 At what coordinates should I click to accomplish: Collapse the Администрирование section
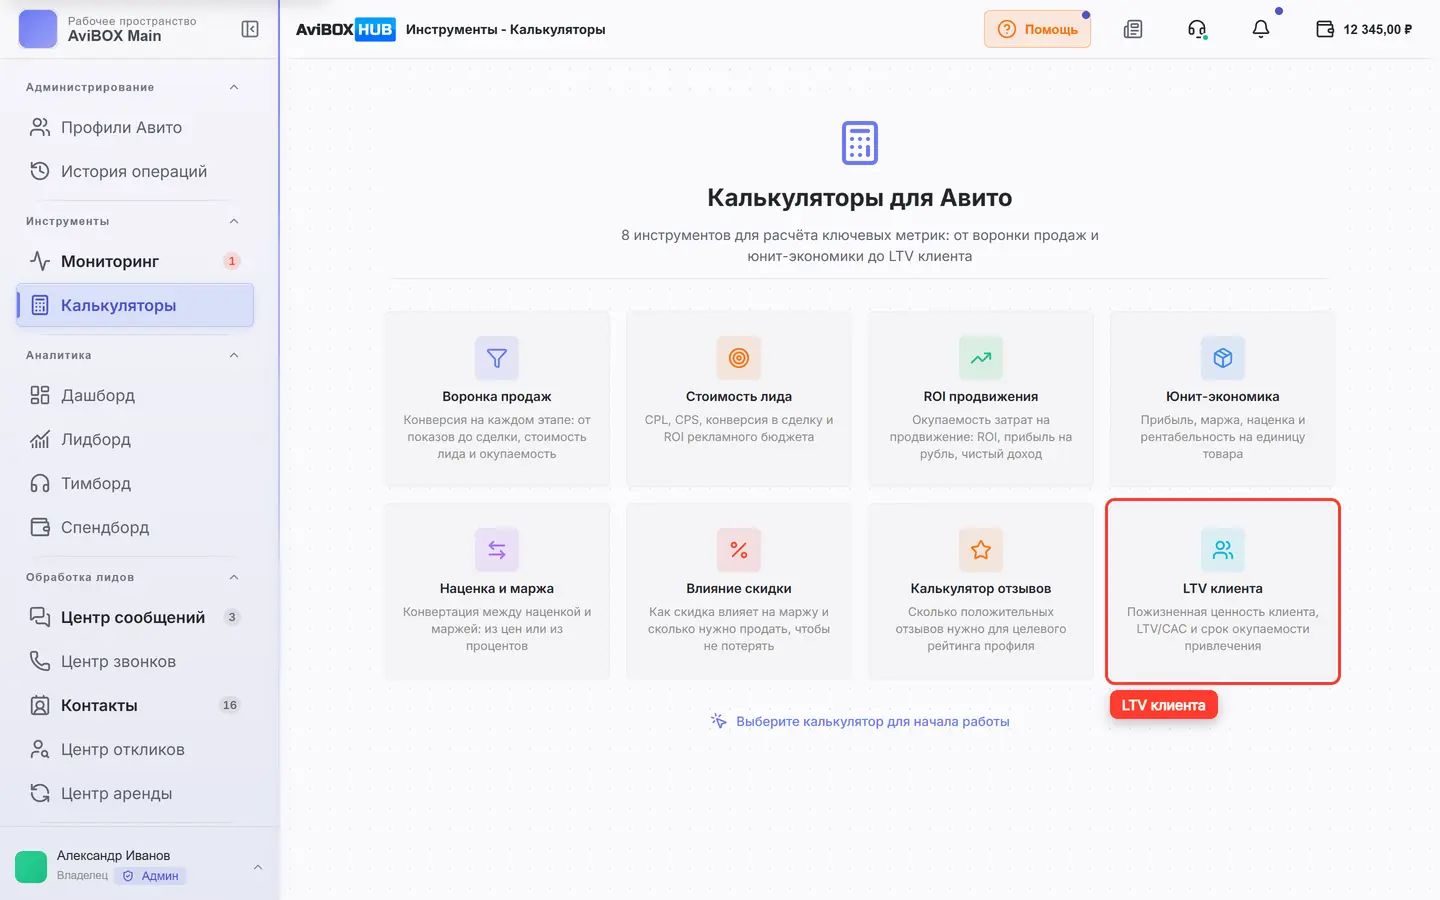(234, 87)
